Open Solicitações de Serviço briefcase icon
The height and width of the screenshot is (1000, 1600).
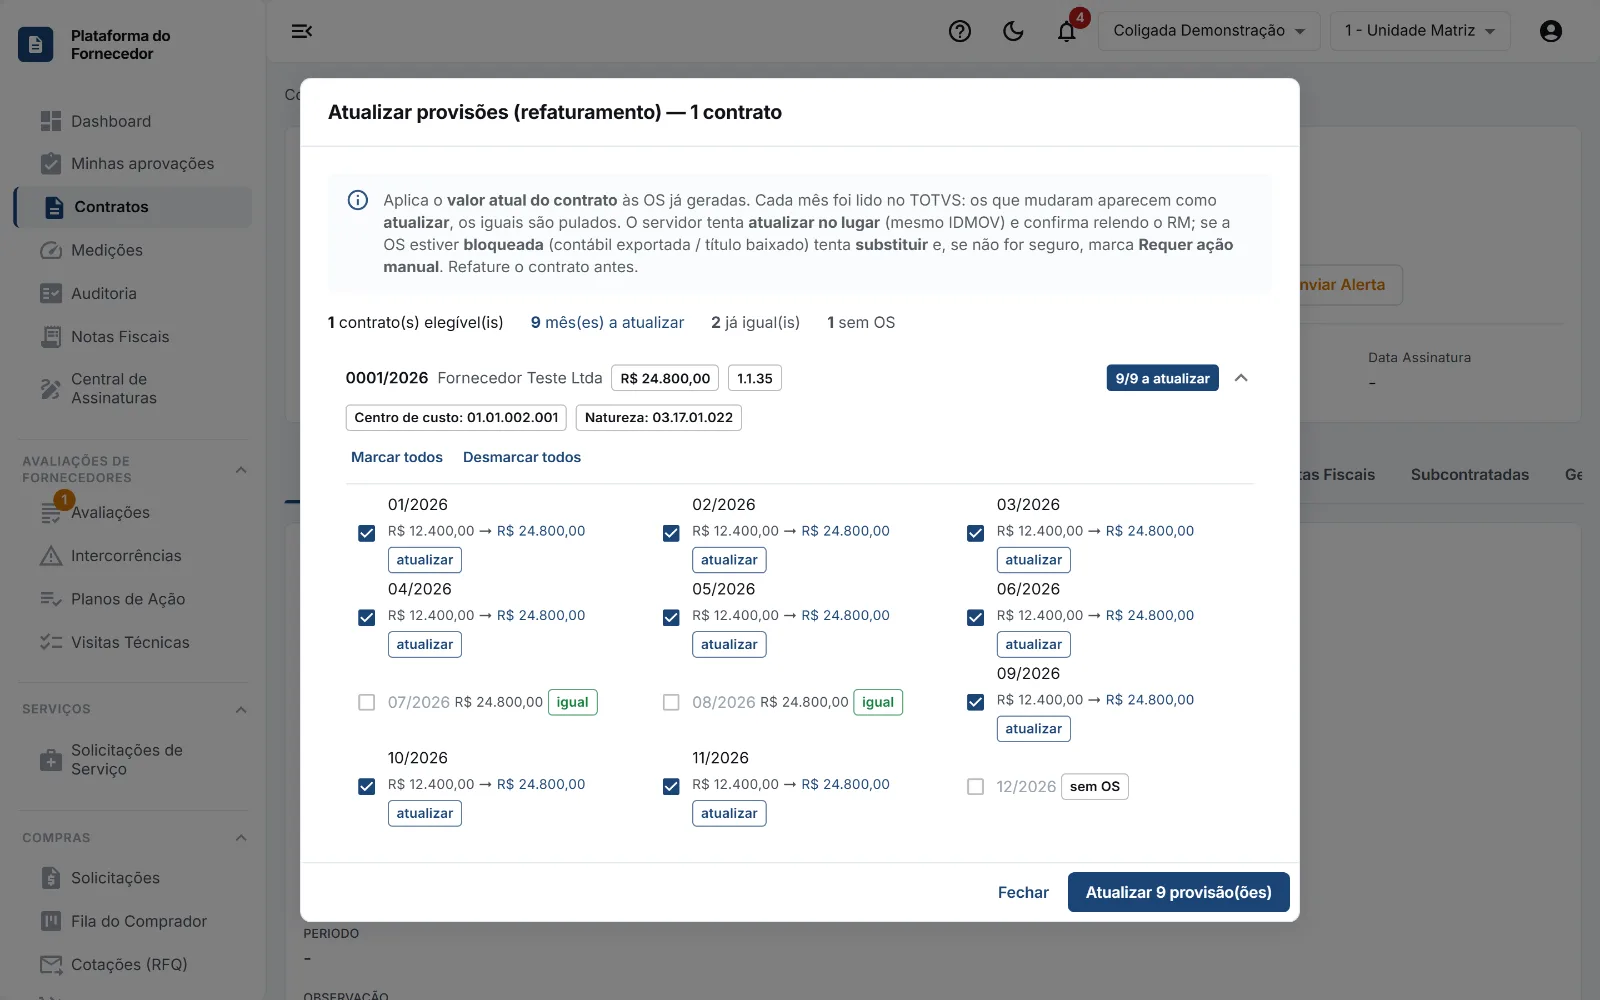pos(50,760)
